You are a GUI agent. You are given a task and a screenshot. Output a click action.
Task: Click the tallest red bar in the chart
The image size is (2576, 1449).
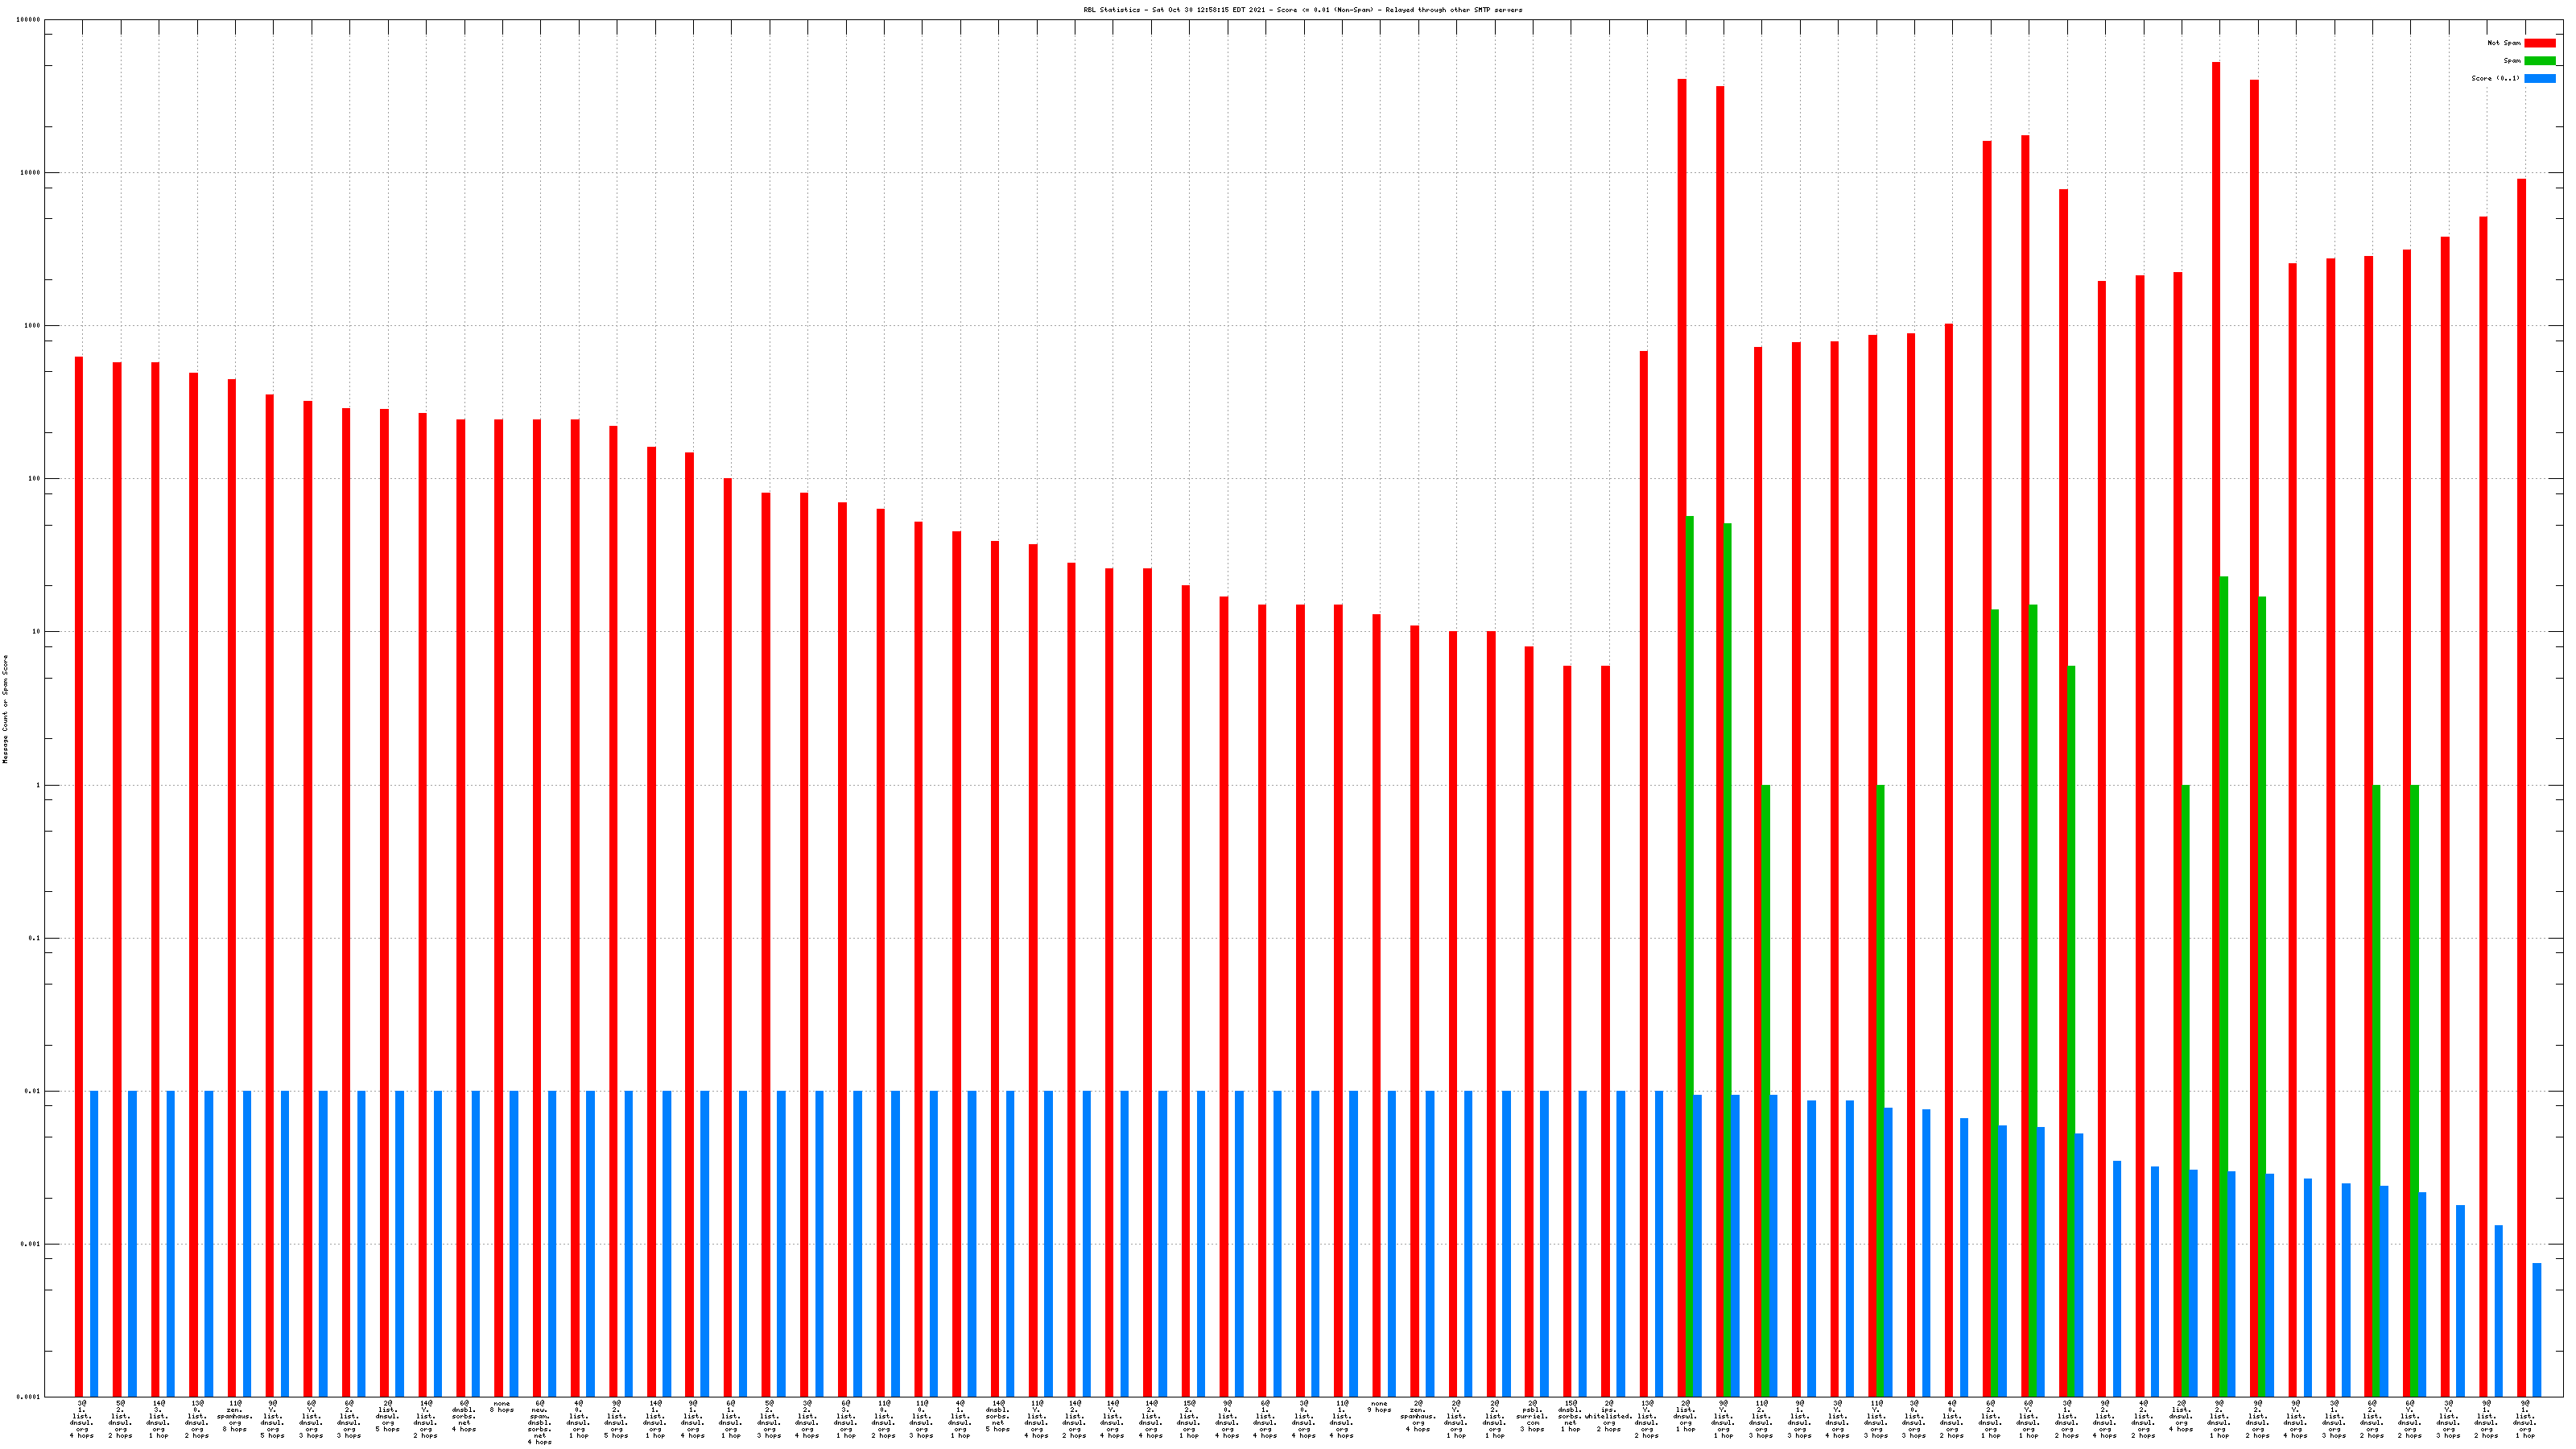click(2216, 700)
